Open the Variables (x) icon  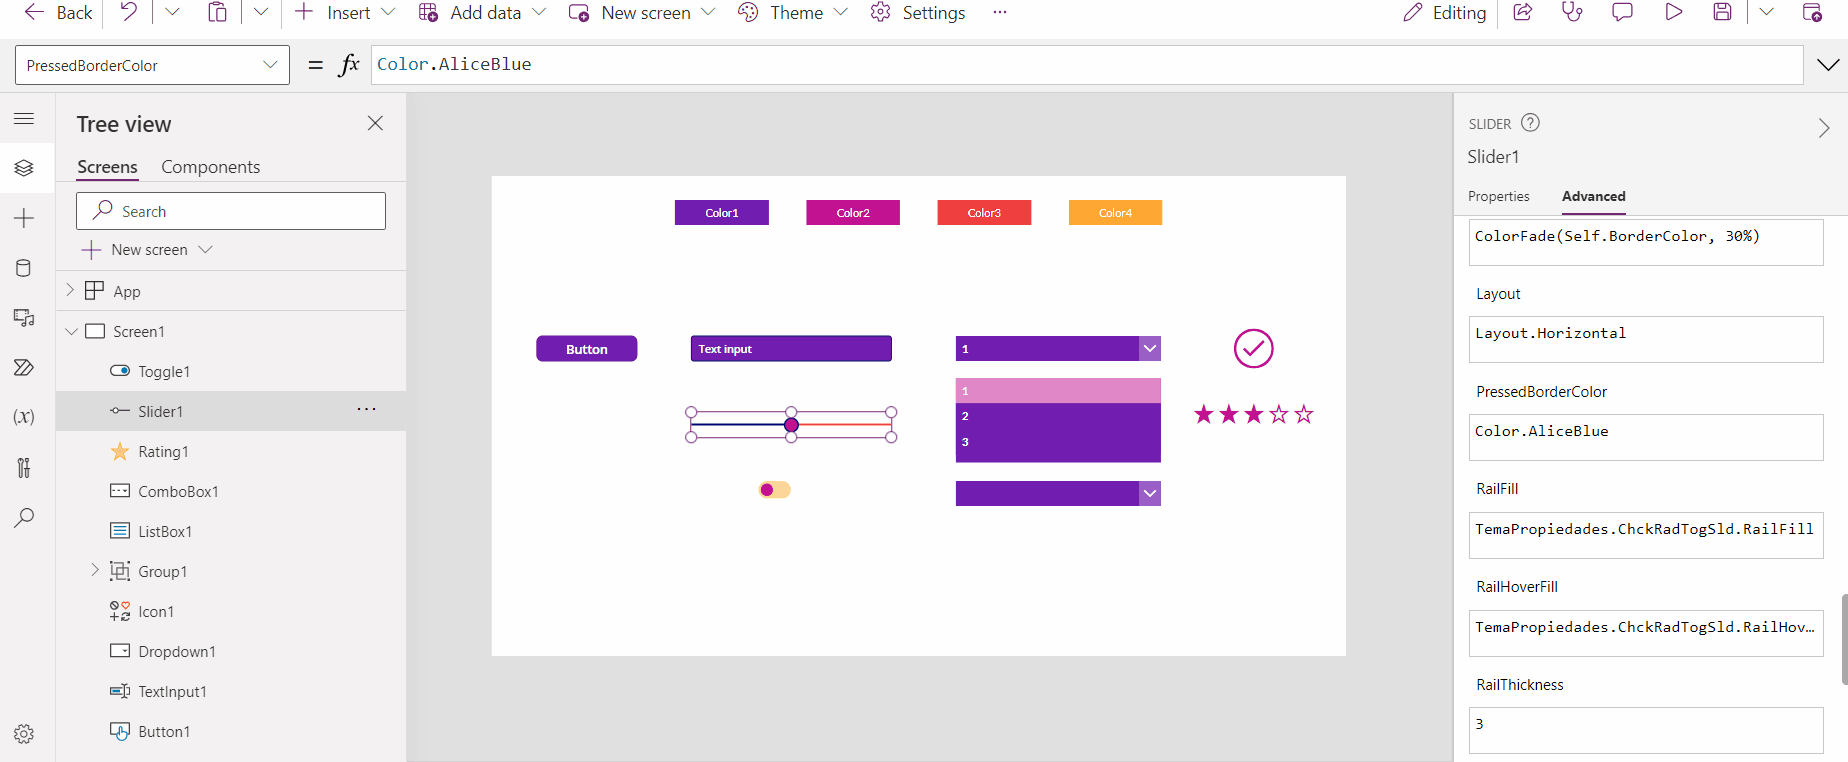click(24, 417)
